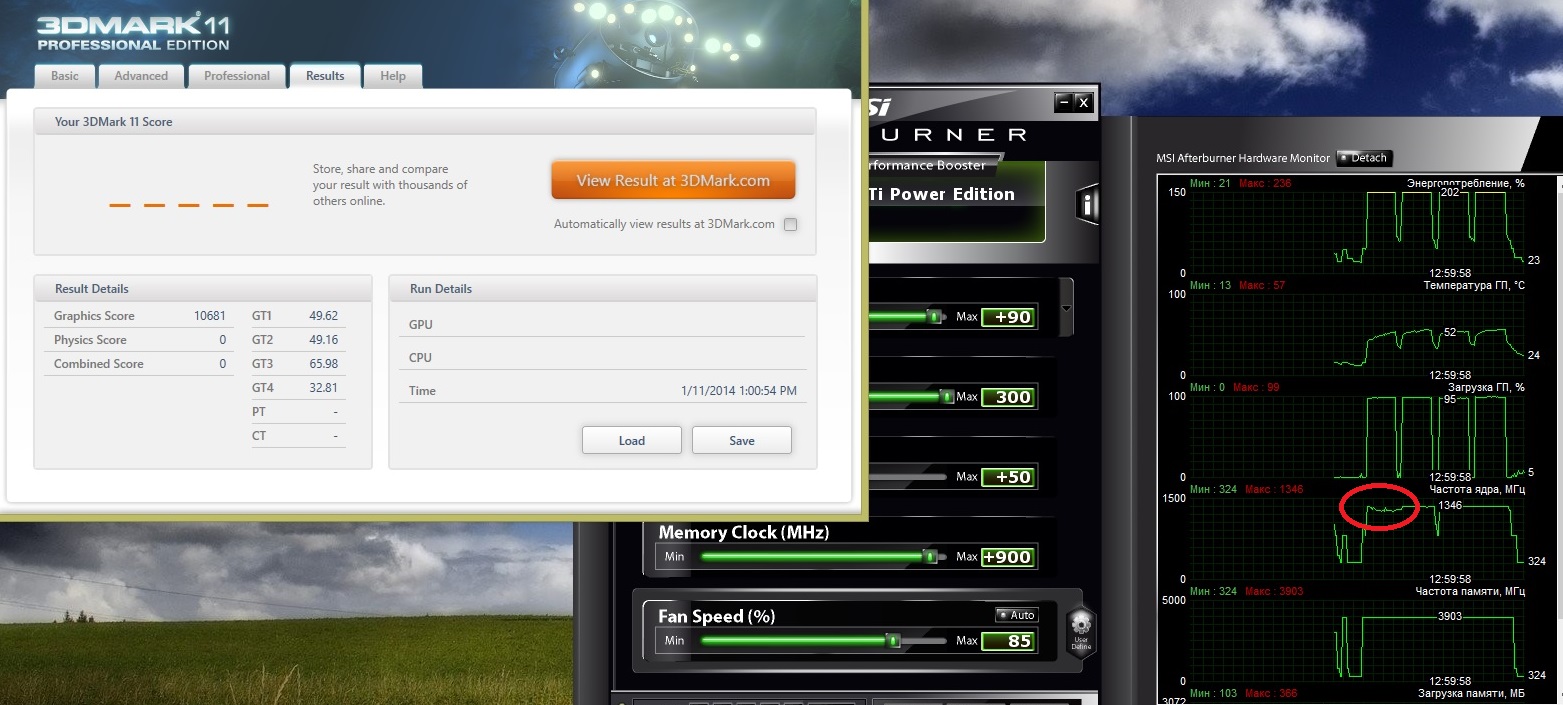The width and height of the screenshot is (1563, 705).
Task: Switch to the Basic tab
Action: tap(65, 76)
